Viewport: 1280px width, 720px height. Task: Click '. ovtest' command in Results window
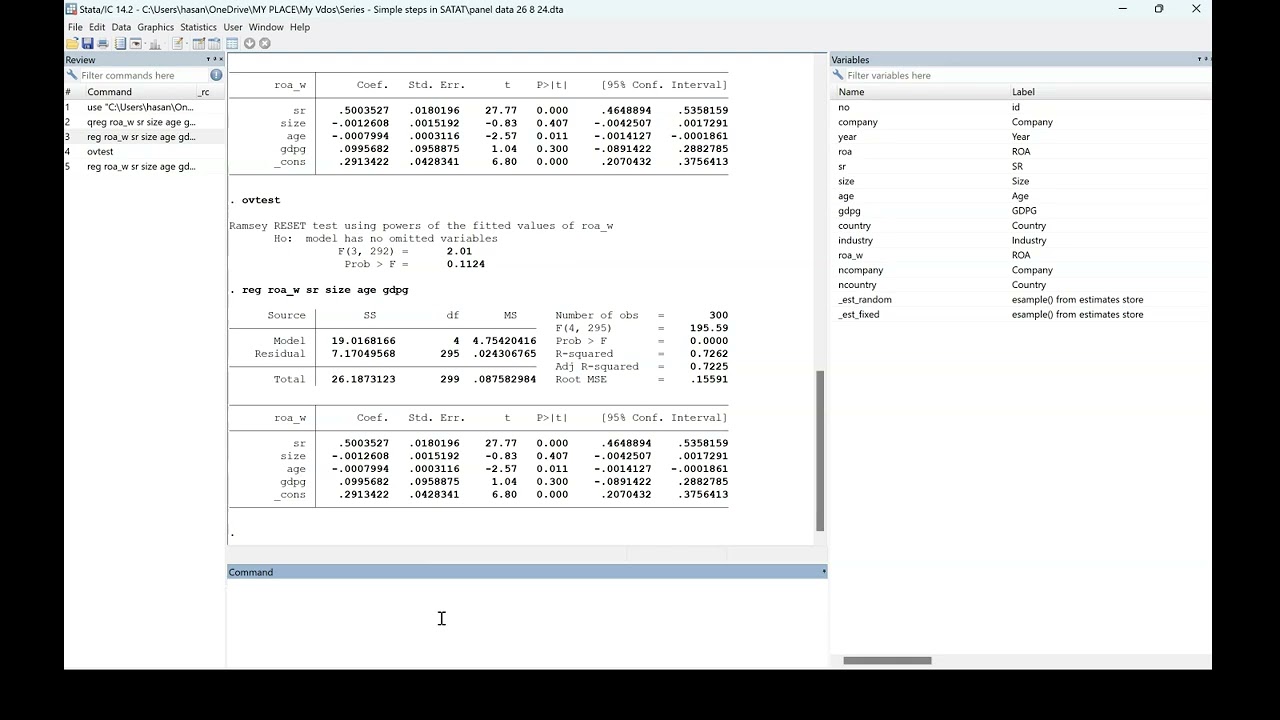(255, 200)
